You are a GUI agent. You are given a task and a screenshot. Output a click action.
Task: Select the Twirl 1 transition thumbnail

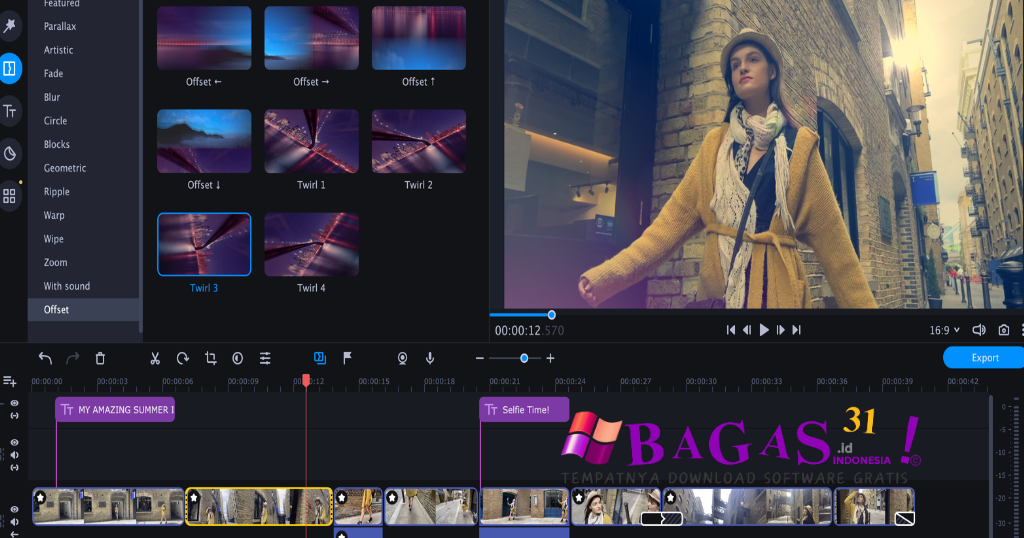click(x=312, y=141)
